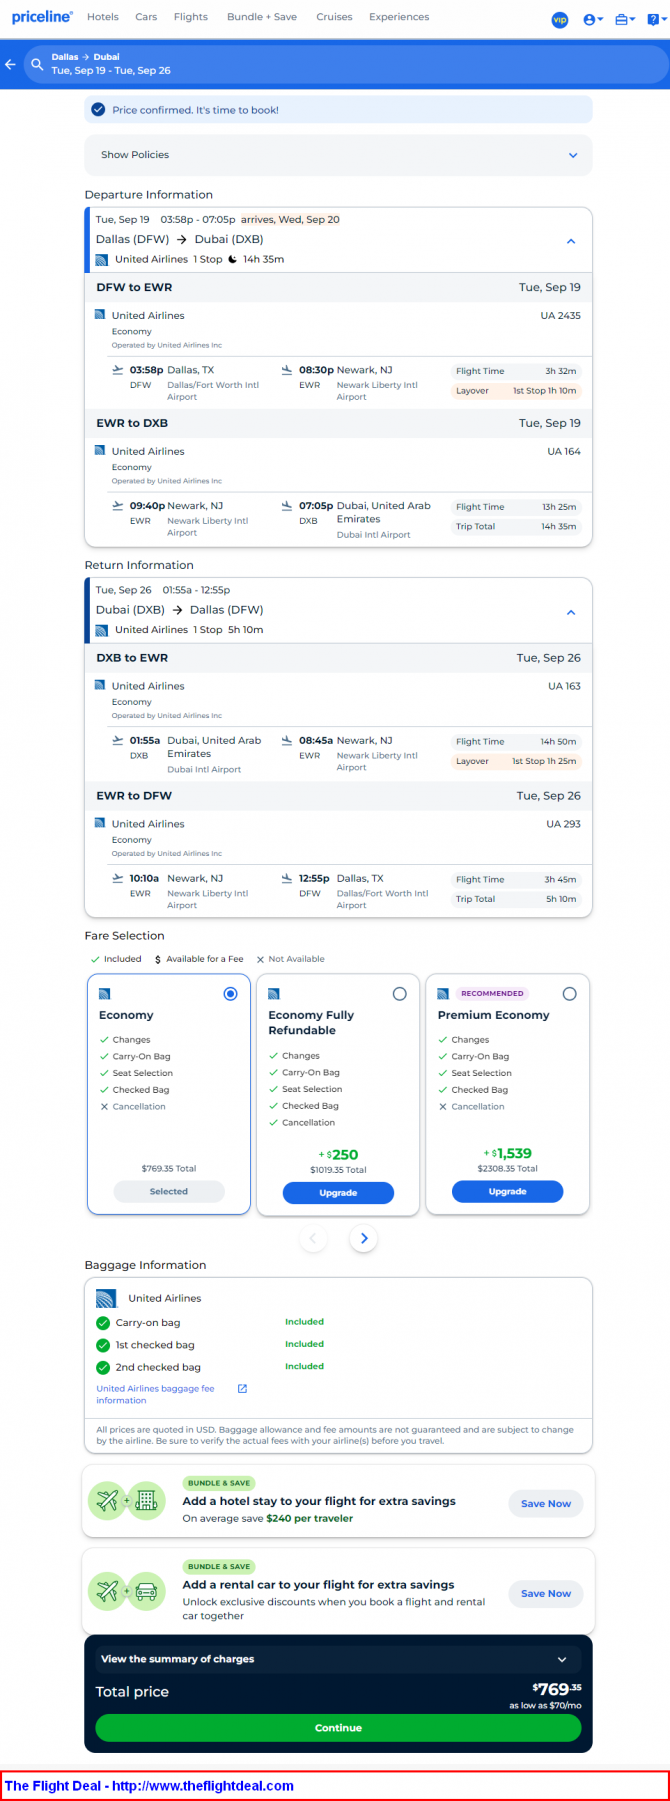Click the $2308.35 Total on Premium Economy
The height and width of the screenshot is (1801, 670).
(507, 1169)
